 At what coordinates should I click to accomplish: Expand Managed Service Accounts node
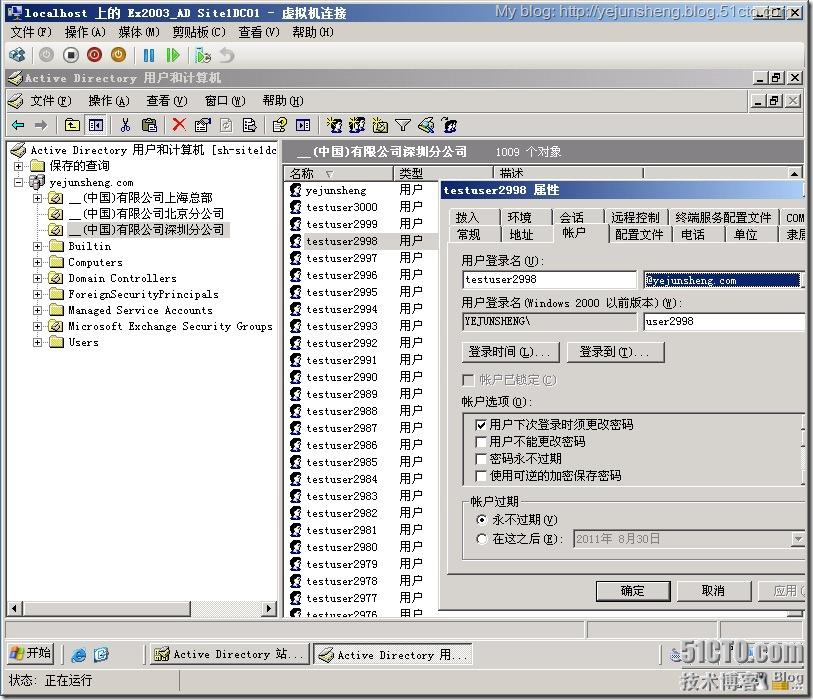(37, 311)
